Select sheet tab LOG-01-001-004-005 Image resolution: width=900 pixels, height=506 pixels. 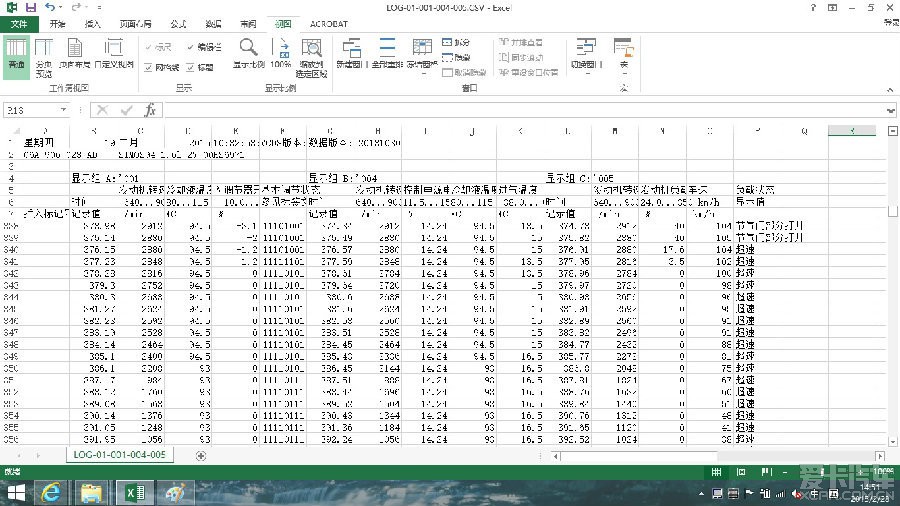click(x=119, y=454)
